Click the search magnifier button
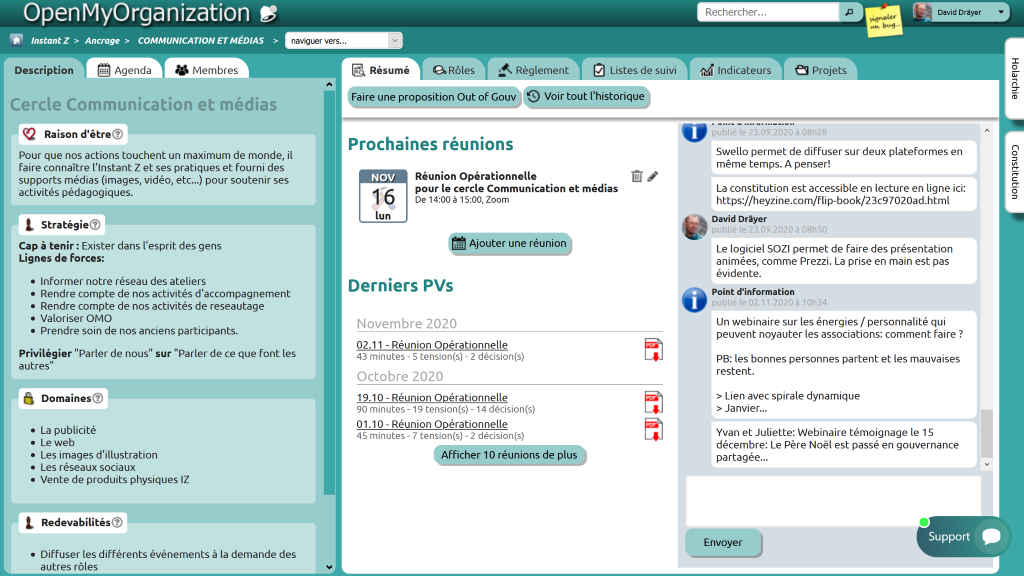1024x576 pixels. [849, 12]
